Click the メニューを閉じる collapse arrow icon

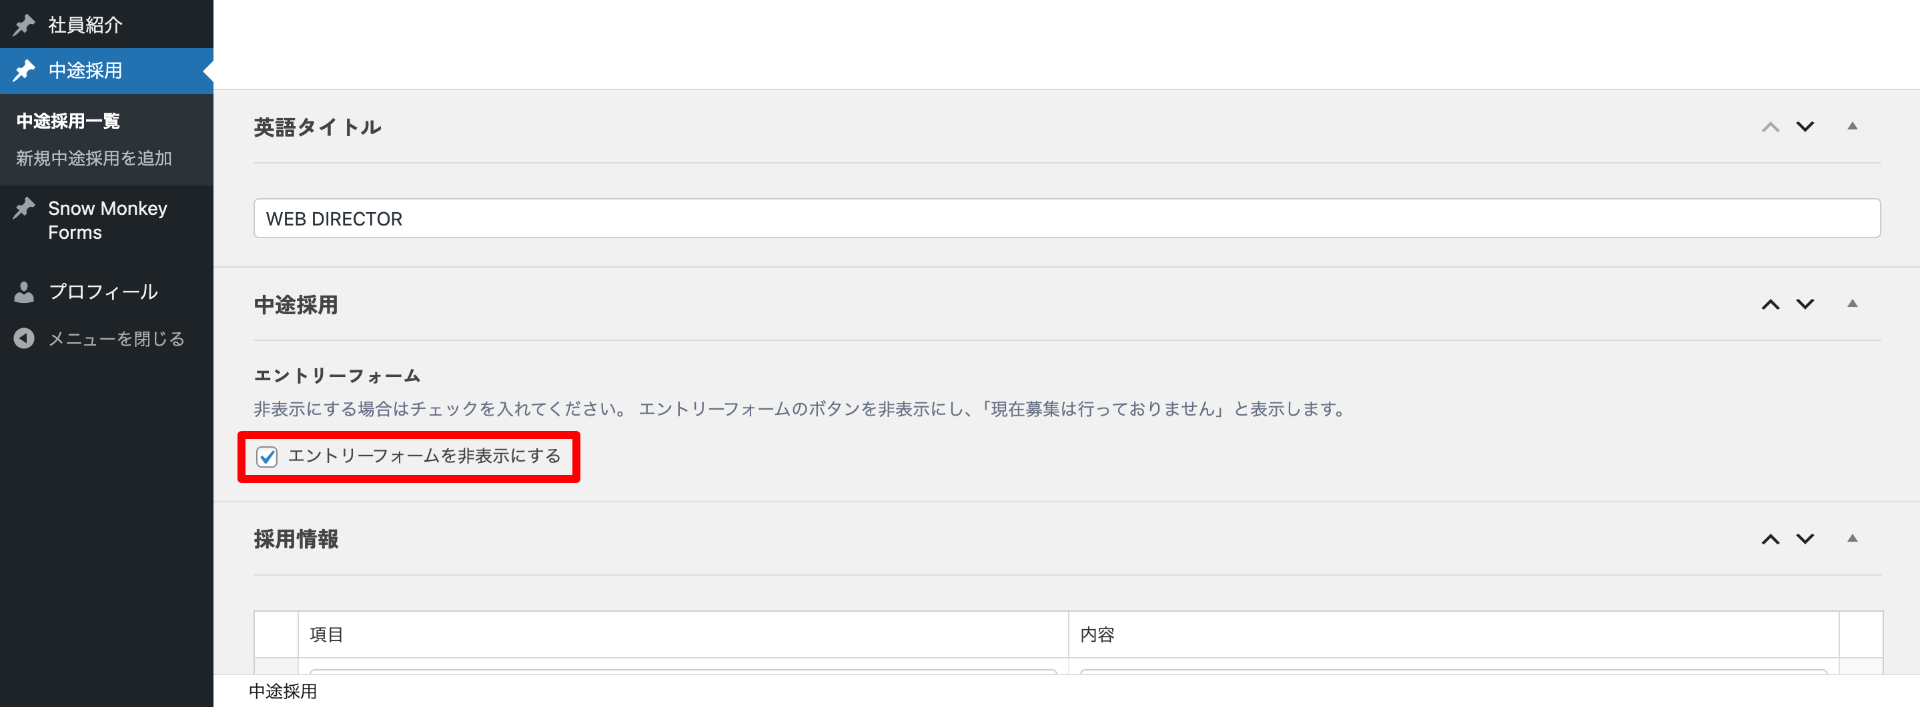(24, 339)
